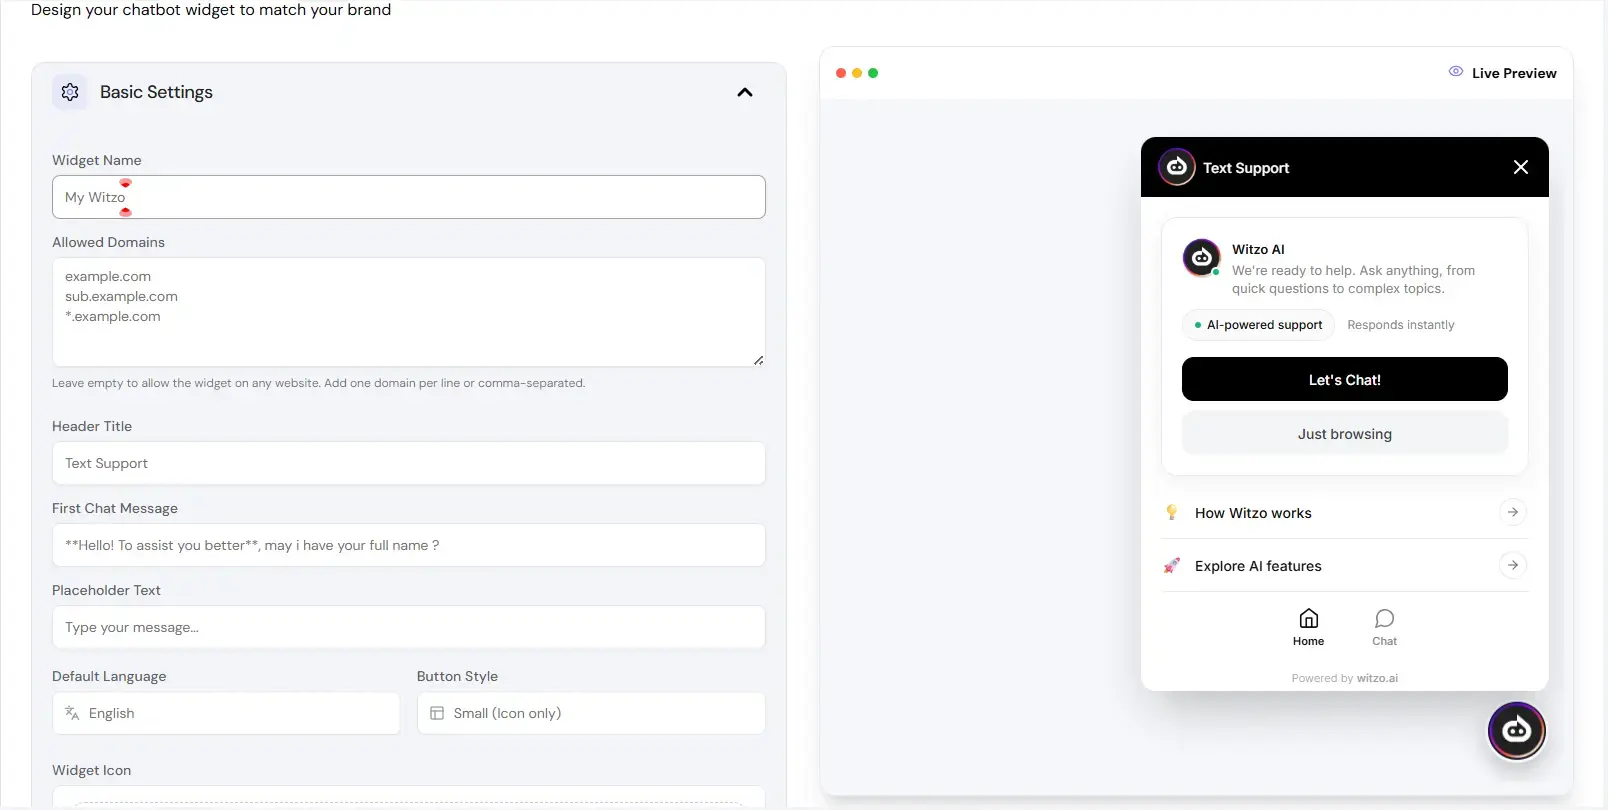Open the Default Language dropdown
The width and height of the screenshot is (1608, 810).
click(226, 713)
